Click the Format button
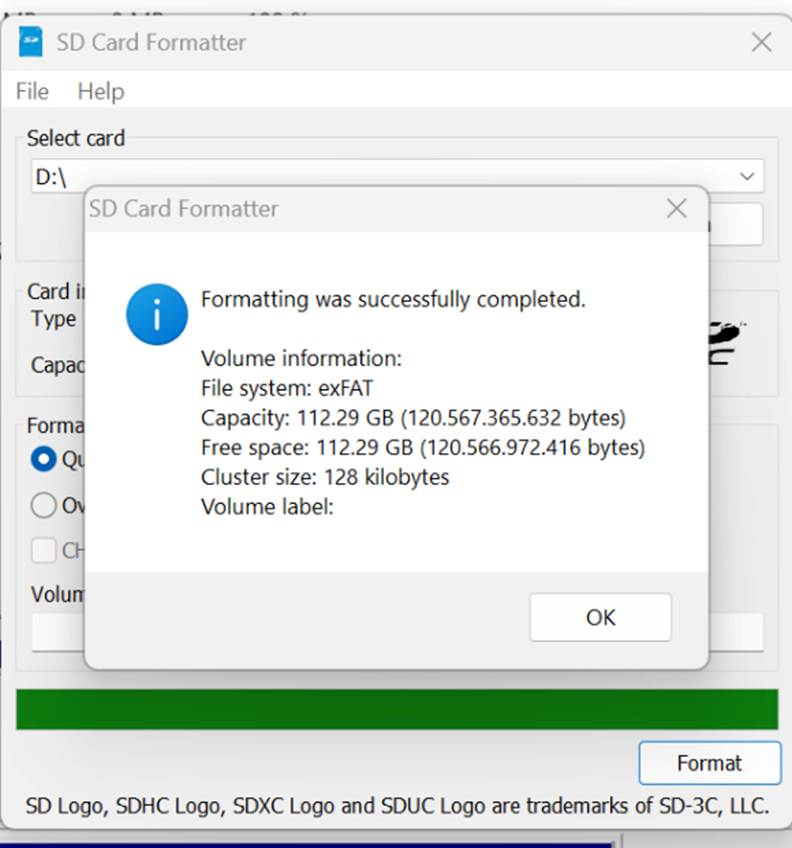This screenshot has height=848, width=792. tap(709, 763)
